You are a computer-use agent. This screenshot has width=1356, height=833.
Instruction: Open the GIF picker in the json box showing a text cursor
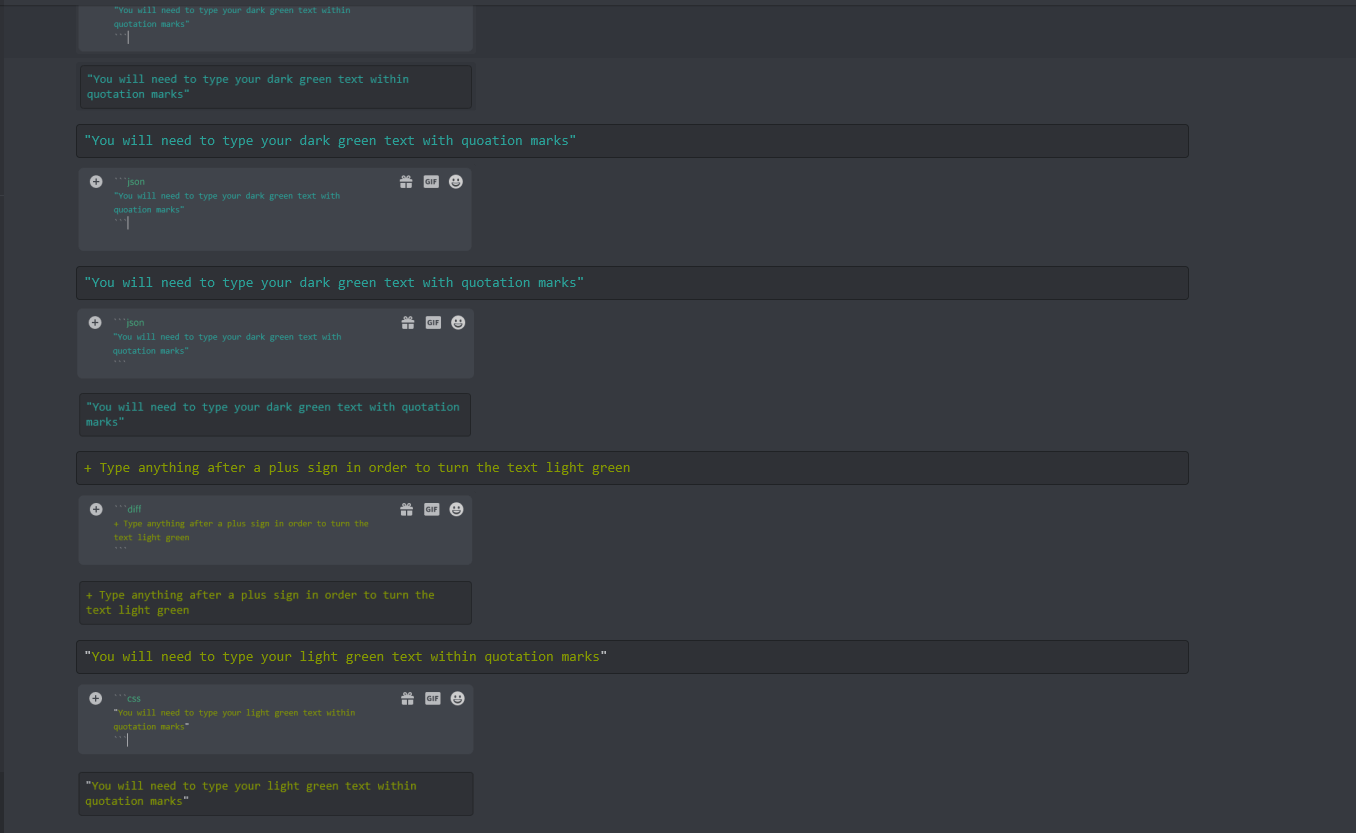tap(431, 181)
